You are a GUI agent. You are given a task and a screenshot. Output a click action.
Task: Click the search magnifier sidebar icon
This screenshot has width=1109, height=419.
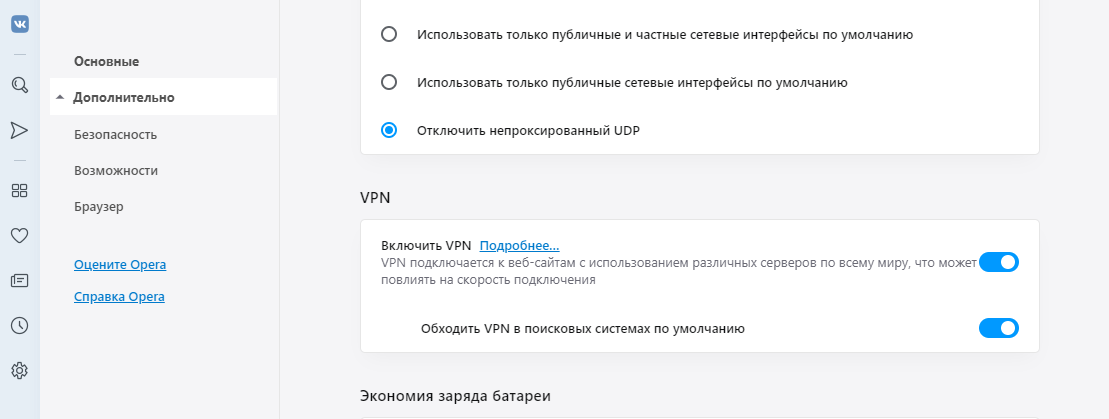coord(19,85)
